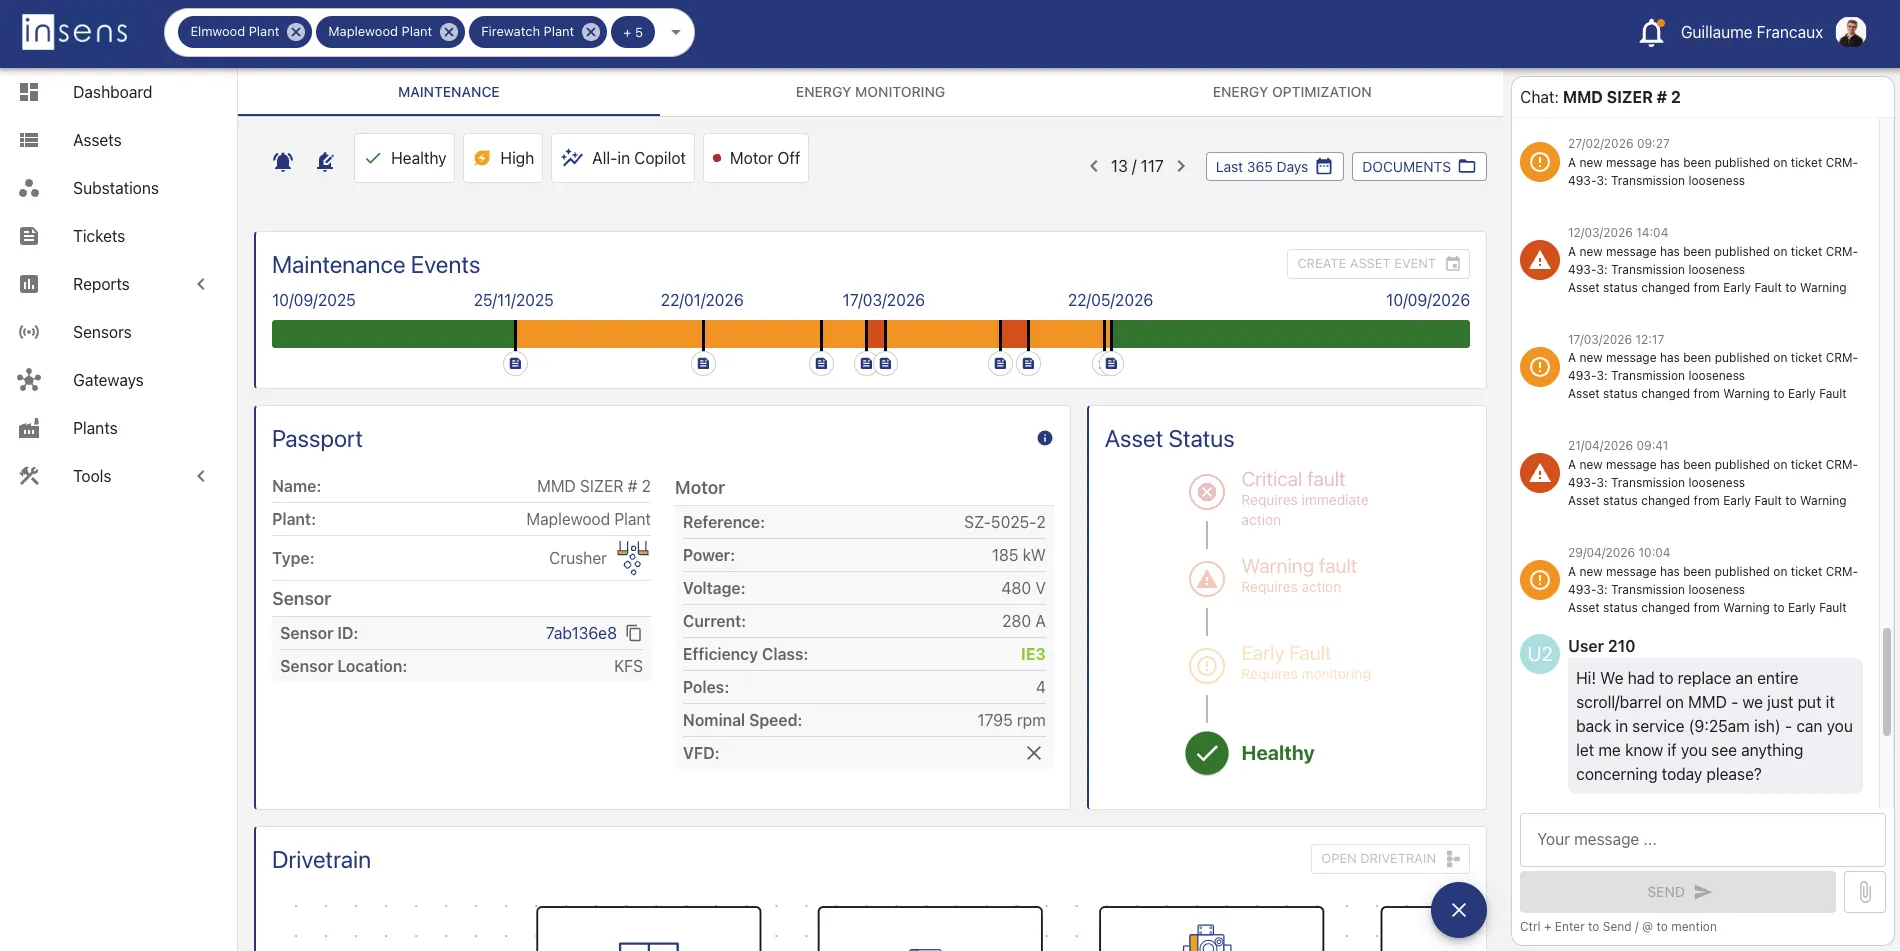Open Gateways from the sidebar

(x=108, y=380)
